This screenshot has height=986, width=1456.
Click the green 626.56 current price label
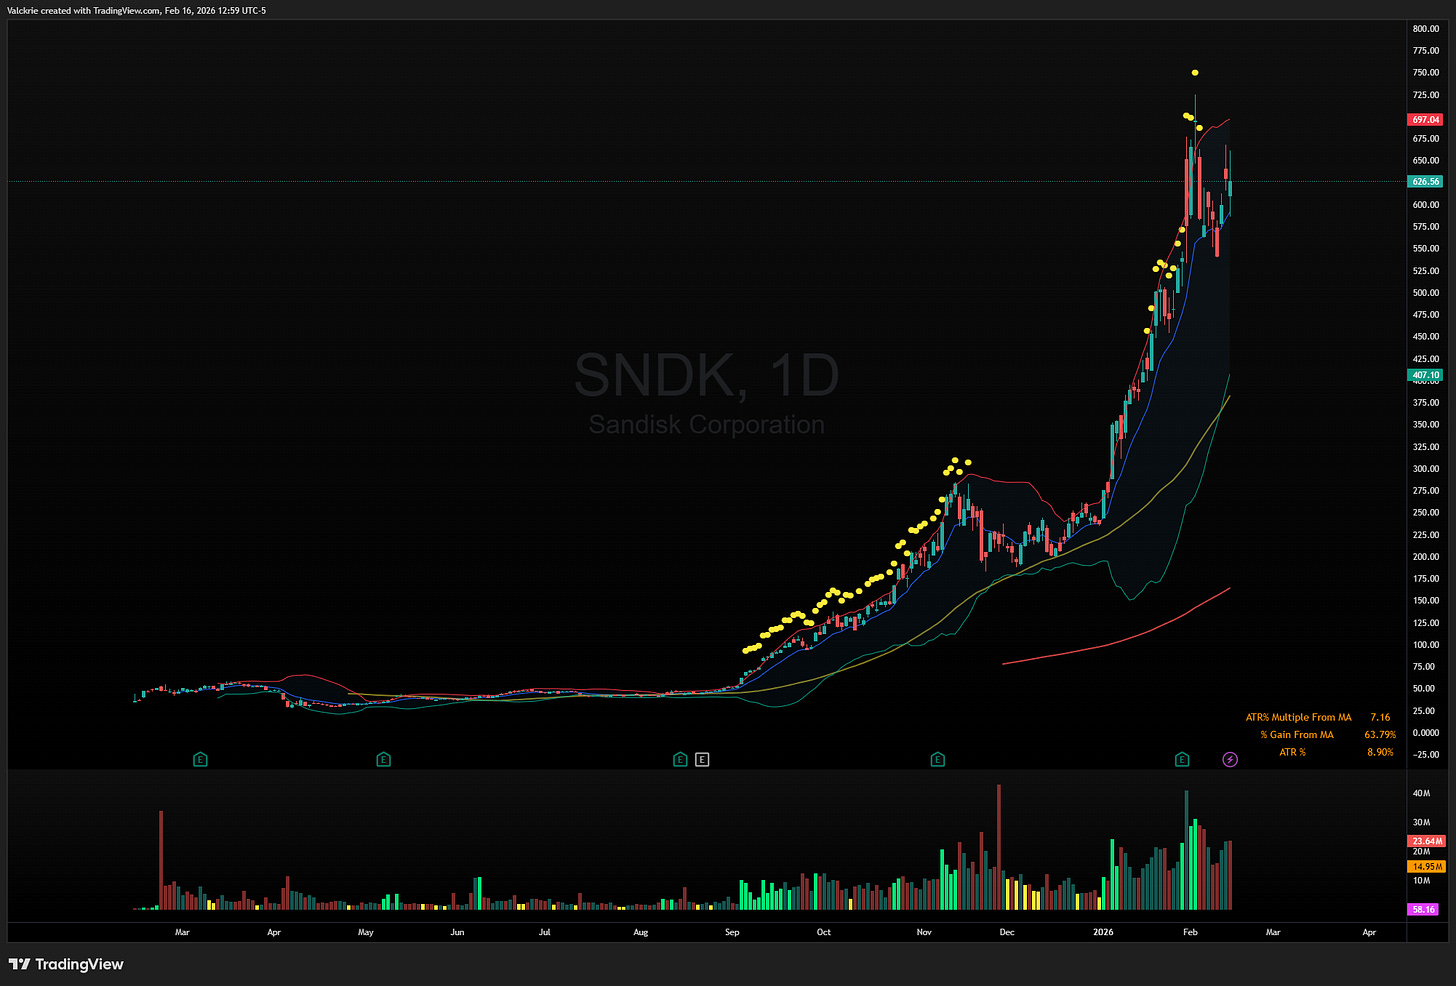(1425, 181)
